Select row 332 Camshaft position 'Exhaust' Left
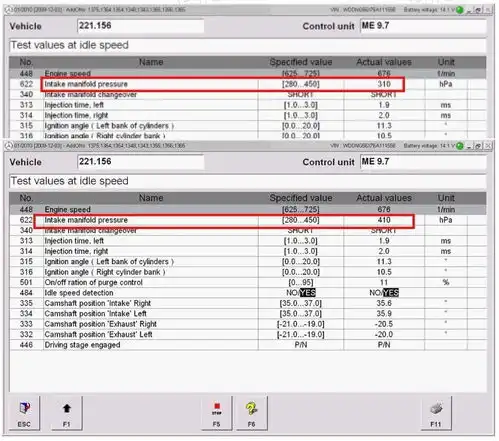 [248, 334]
